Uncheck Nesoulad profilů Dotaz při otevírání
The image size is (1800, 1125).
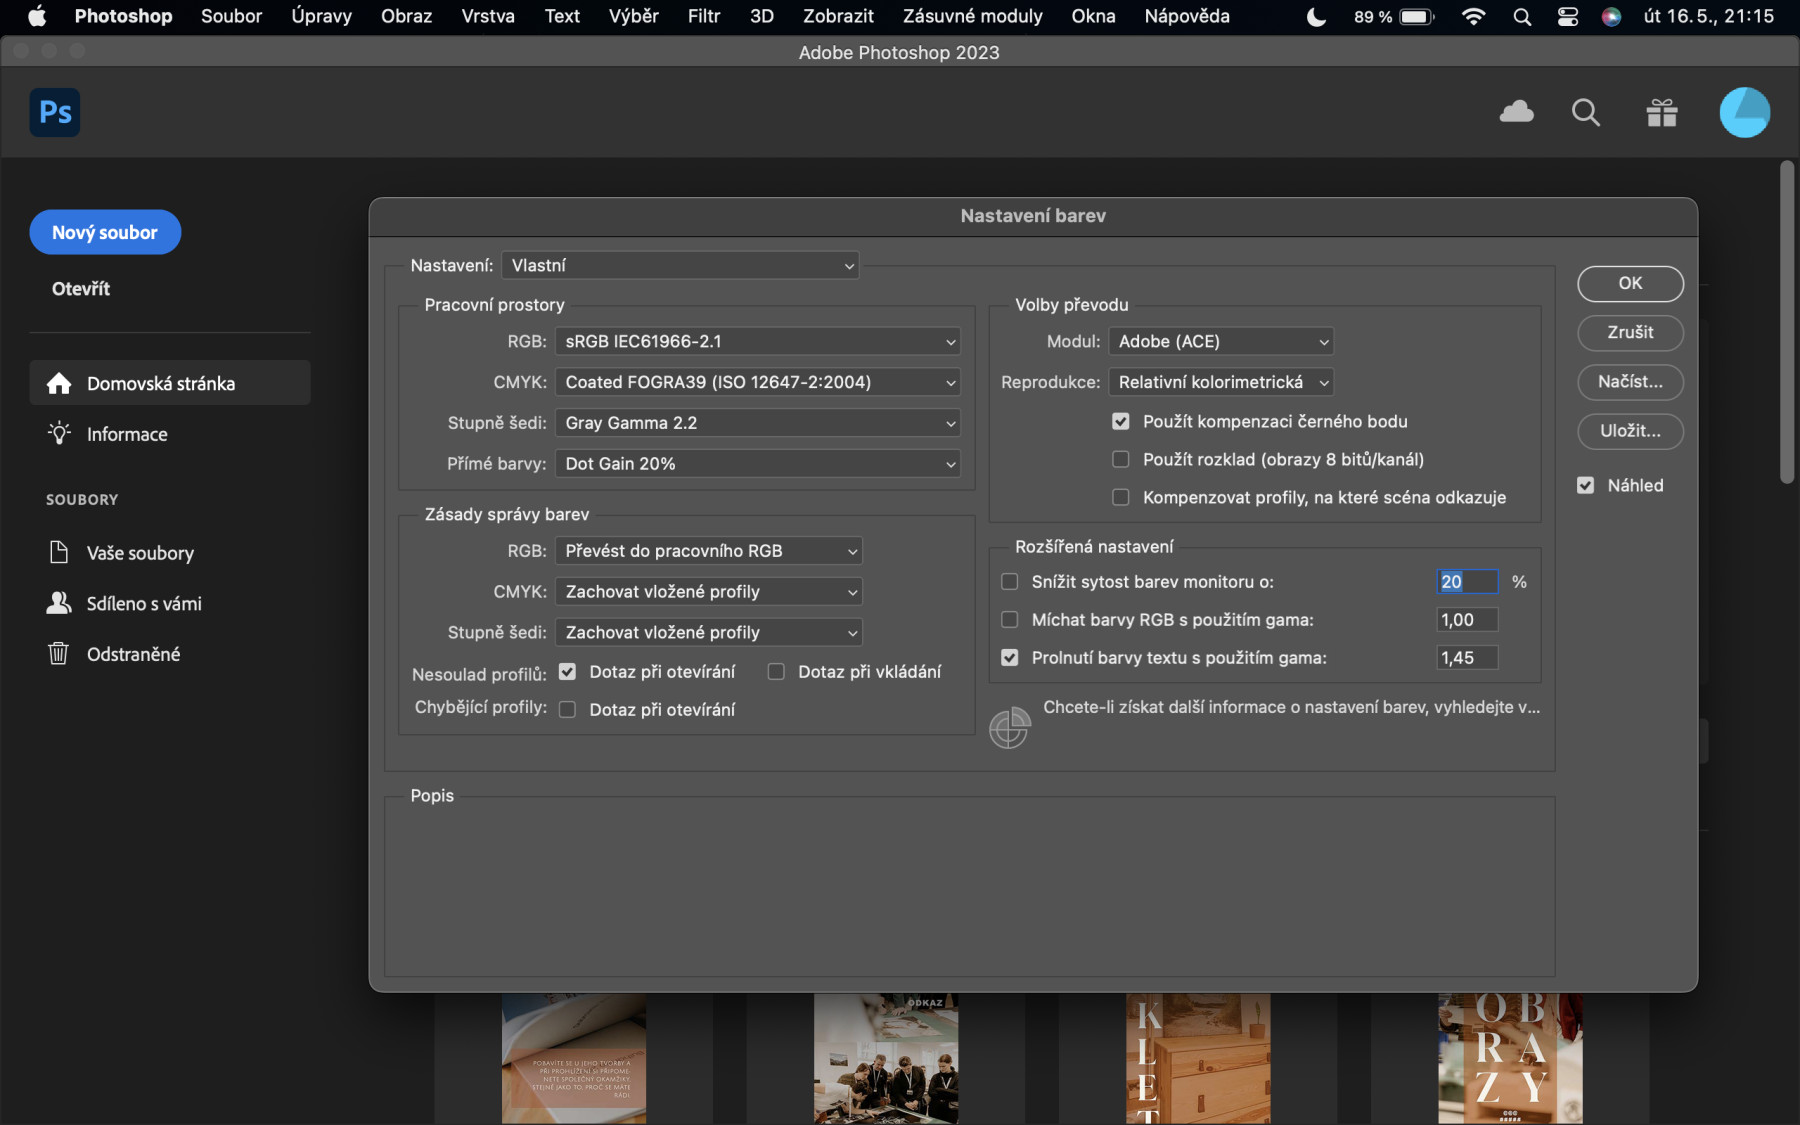click(x=567, y=671)
